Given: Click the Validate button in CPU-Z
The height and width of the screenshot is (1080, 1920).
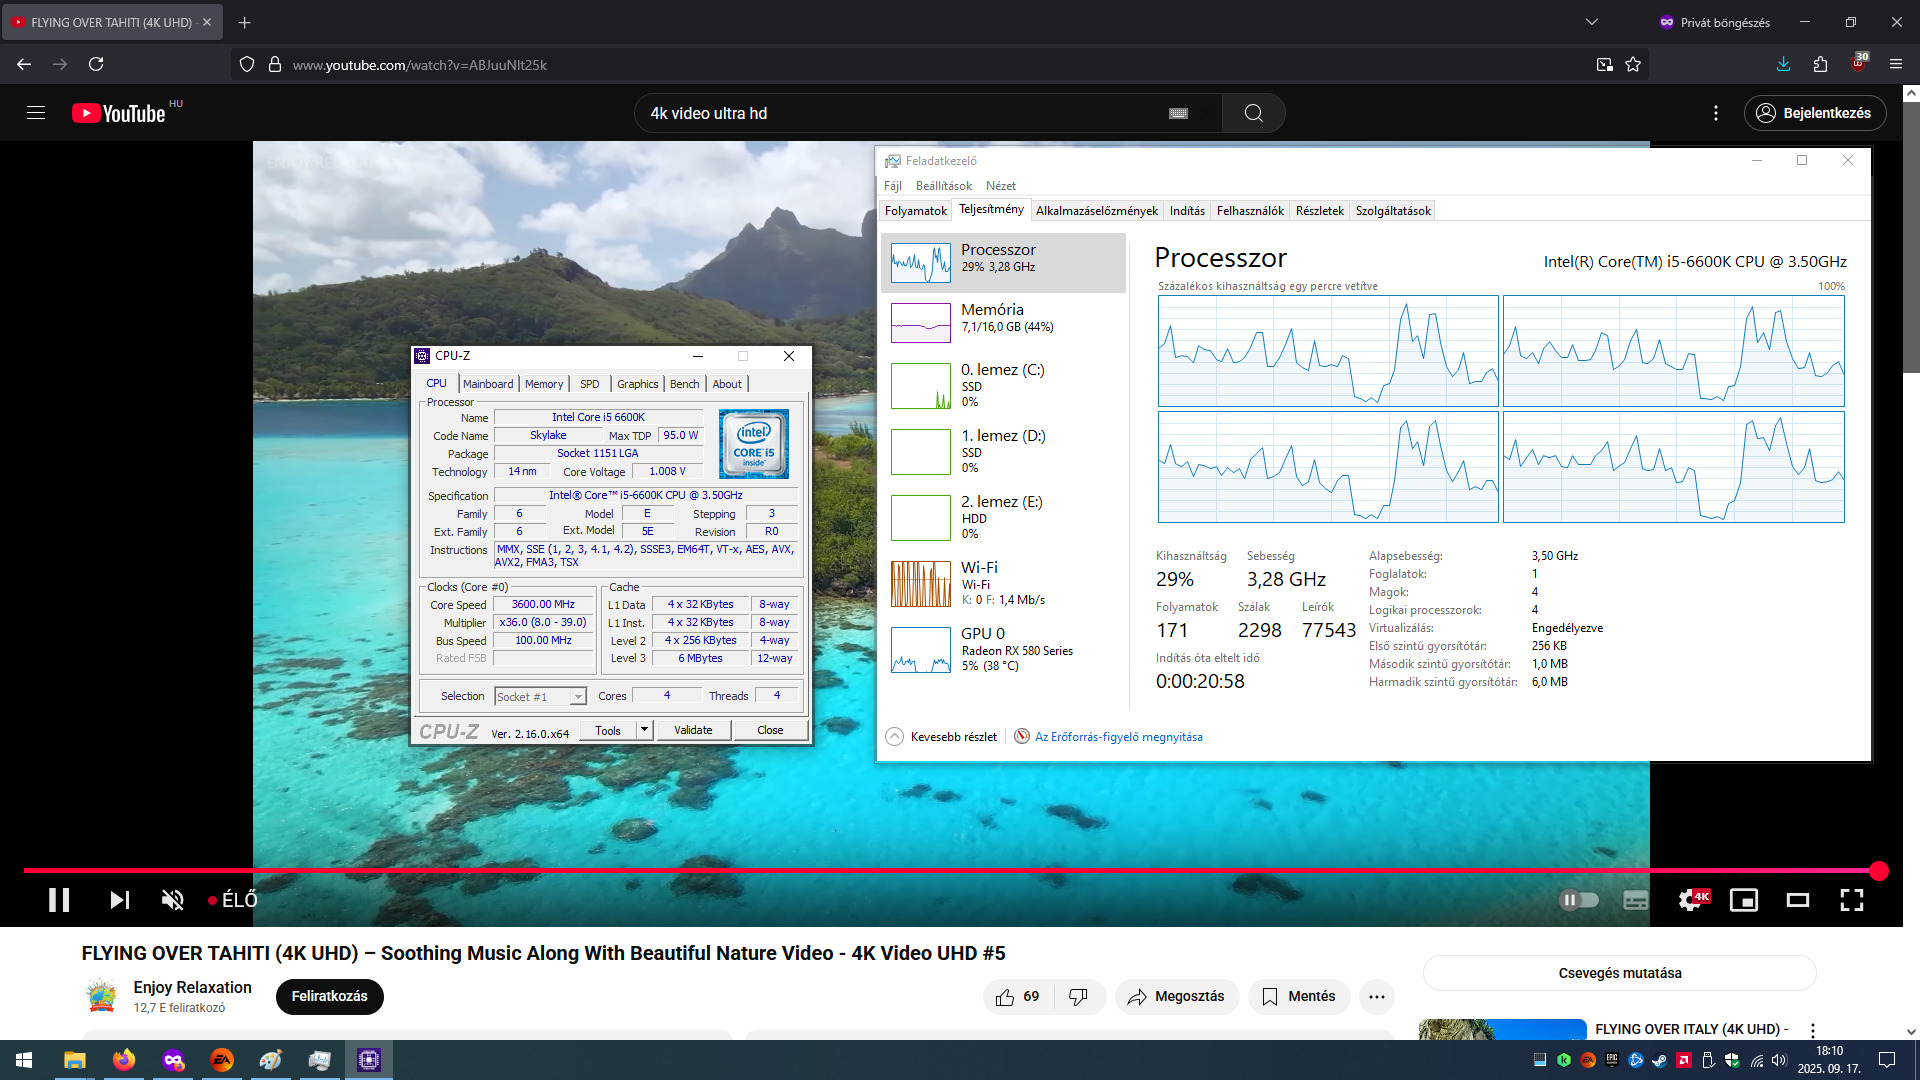Looking at the screenshot, I should [693, 730].
